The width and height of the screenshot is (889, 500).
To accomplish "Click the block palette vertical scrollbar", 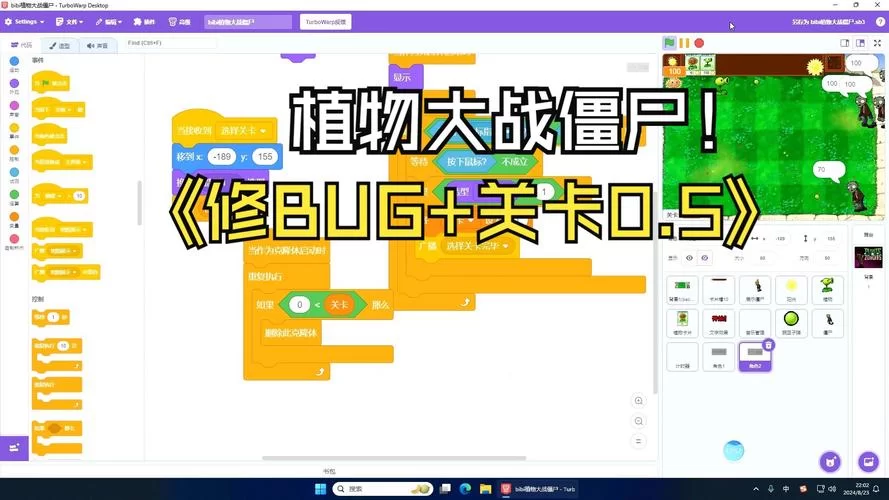I will (x=139, y=203).
